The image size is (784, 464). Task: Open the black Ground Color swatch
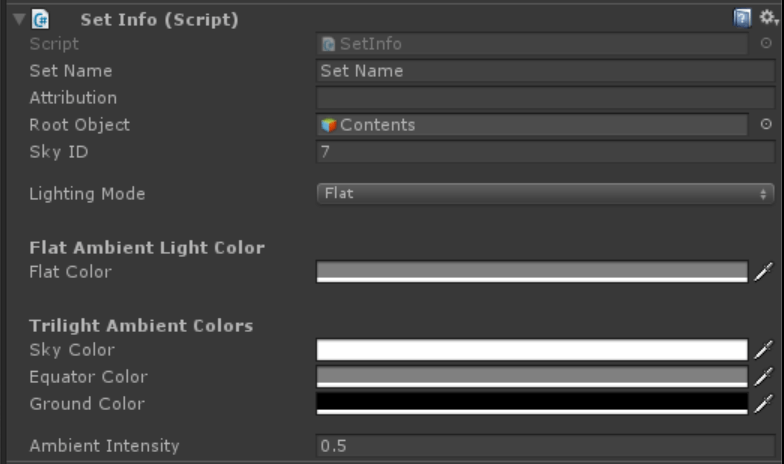[x=532, y=404]
